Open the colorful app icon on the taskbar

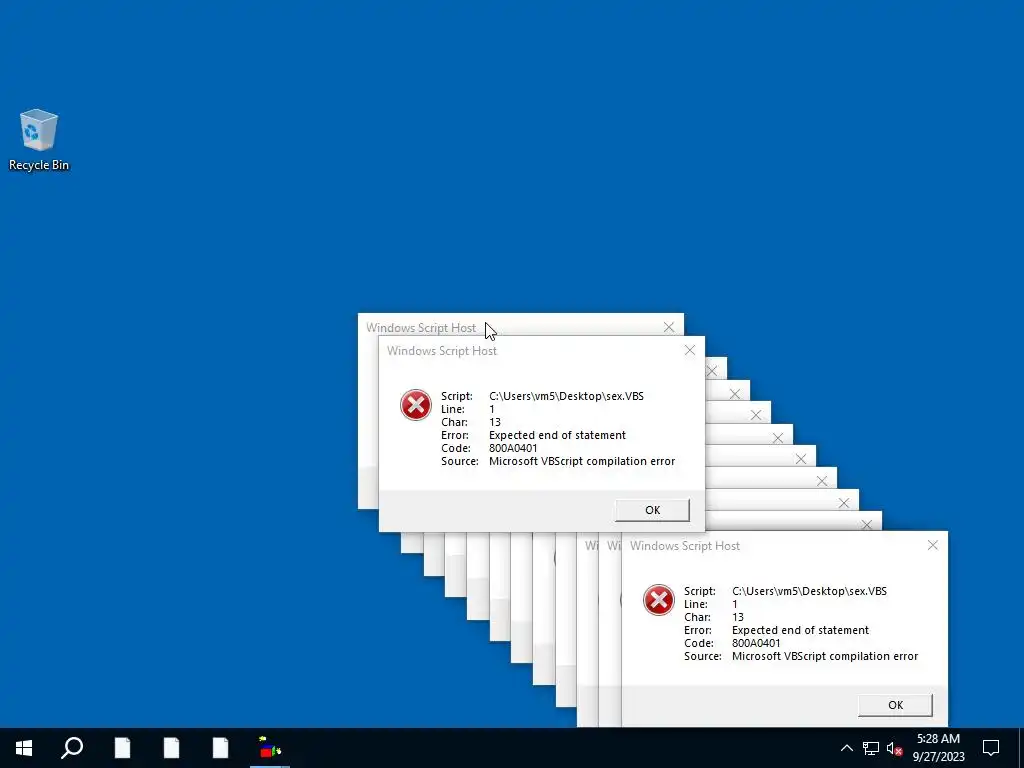click(269, 748)
